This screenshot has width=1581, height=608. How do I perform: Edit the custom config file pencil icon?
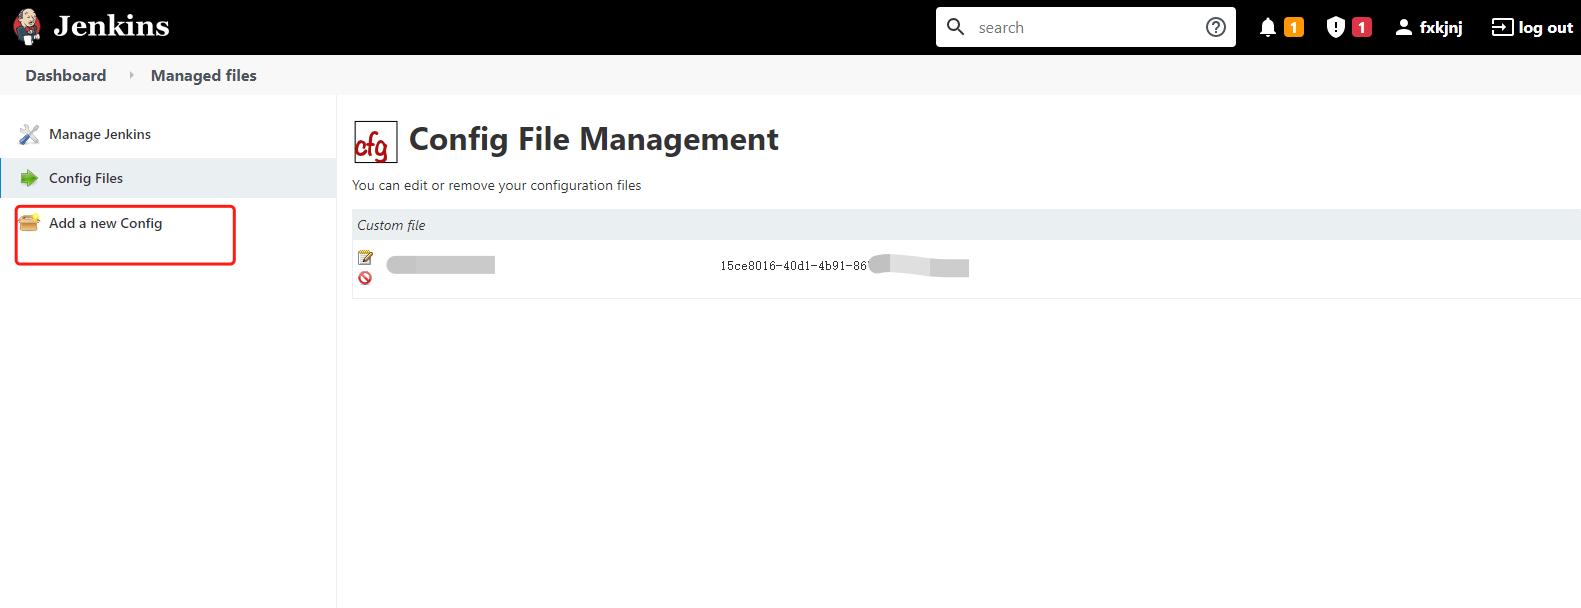click(x=365, y=258)
